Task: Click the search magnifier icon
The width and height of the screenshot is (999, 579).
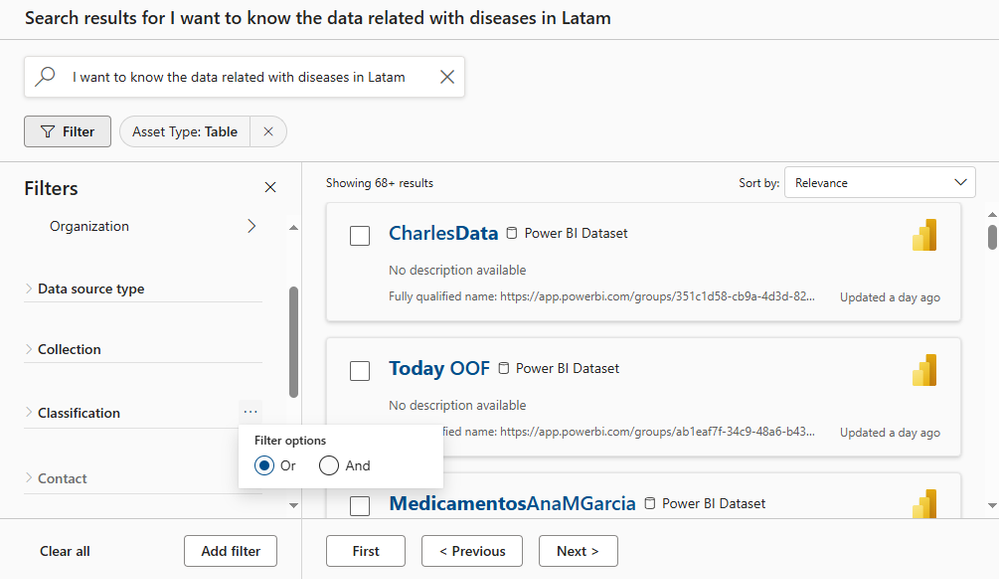Action: coord(45,77)
